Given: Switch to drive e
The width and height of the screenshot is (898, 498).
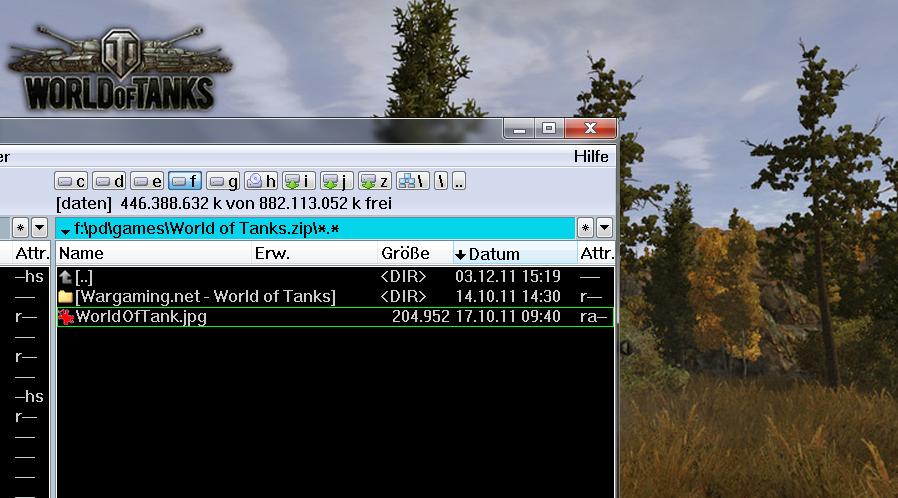Looking at the screenshot, I should click(x=147, y=181).
